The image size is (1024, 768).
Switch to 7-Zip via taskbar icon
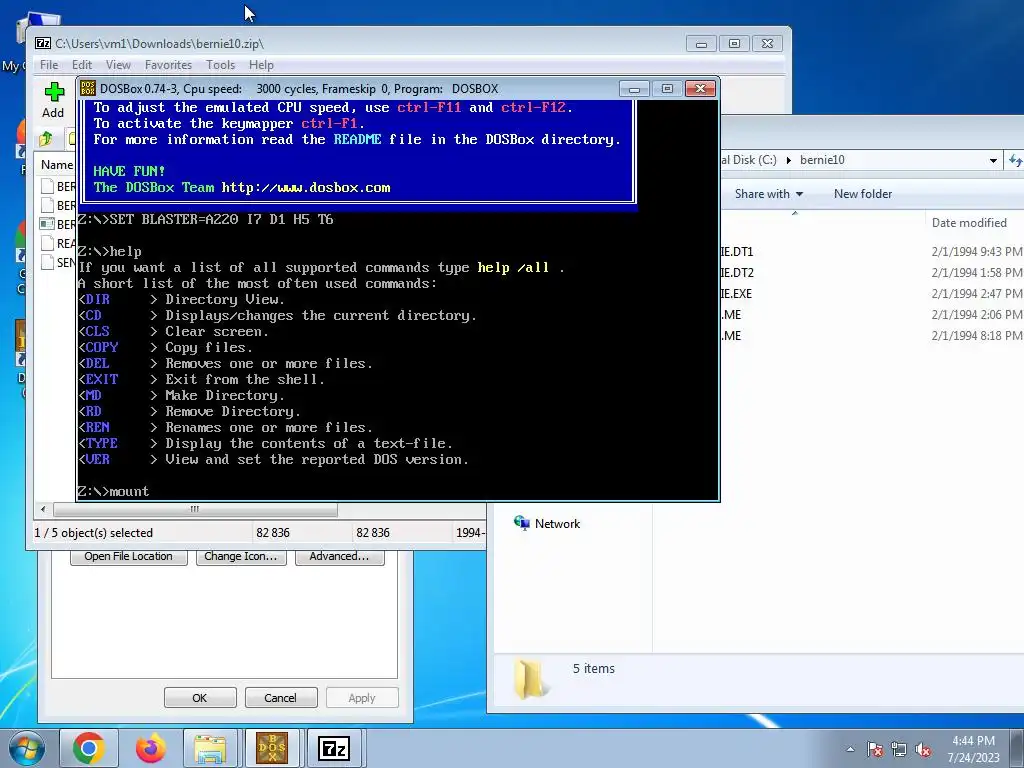click(x=334, y=748)
